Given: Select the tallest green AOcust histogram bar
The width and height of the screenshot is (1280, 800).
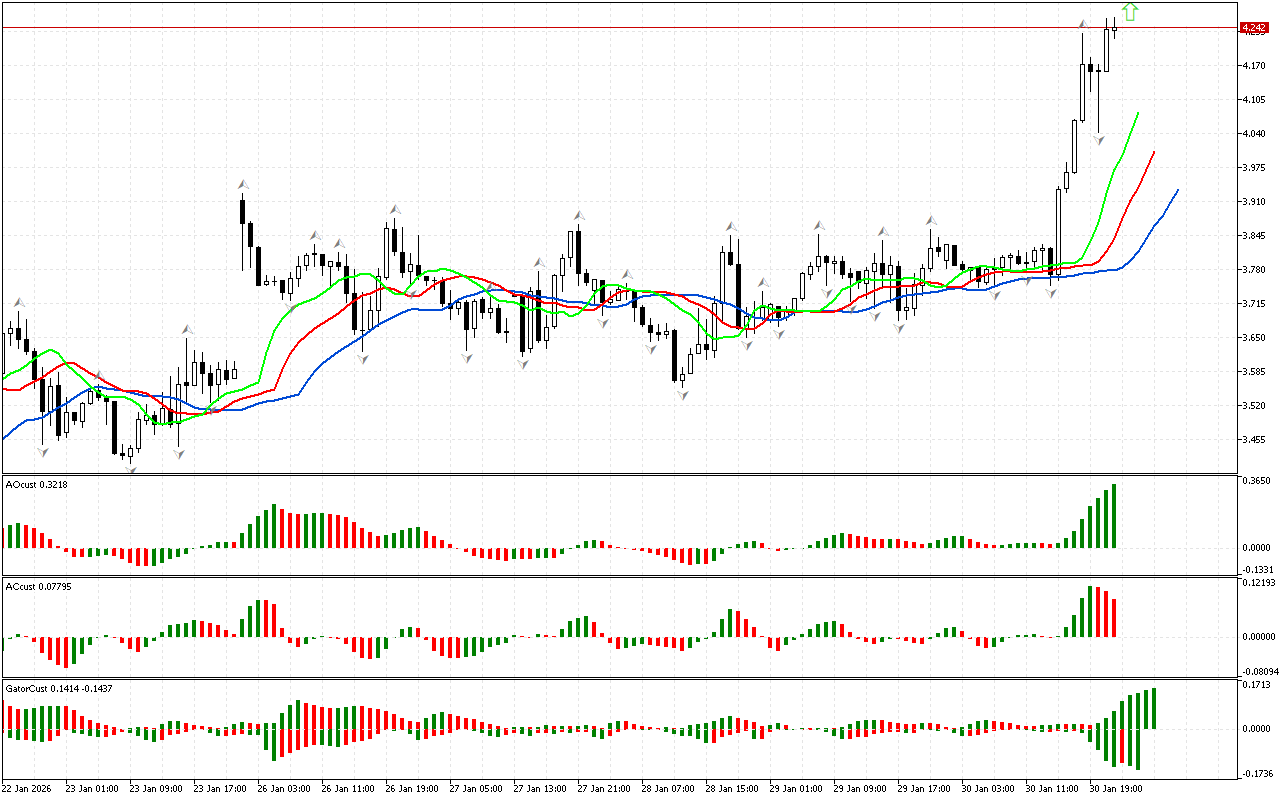Looking at the screenshot, I should [x=1113, y=516].
